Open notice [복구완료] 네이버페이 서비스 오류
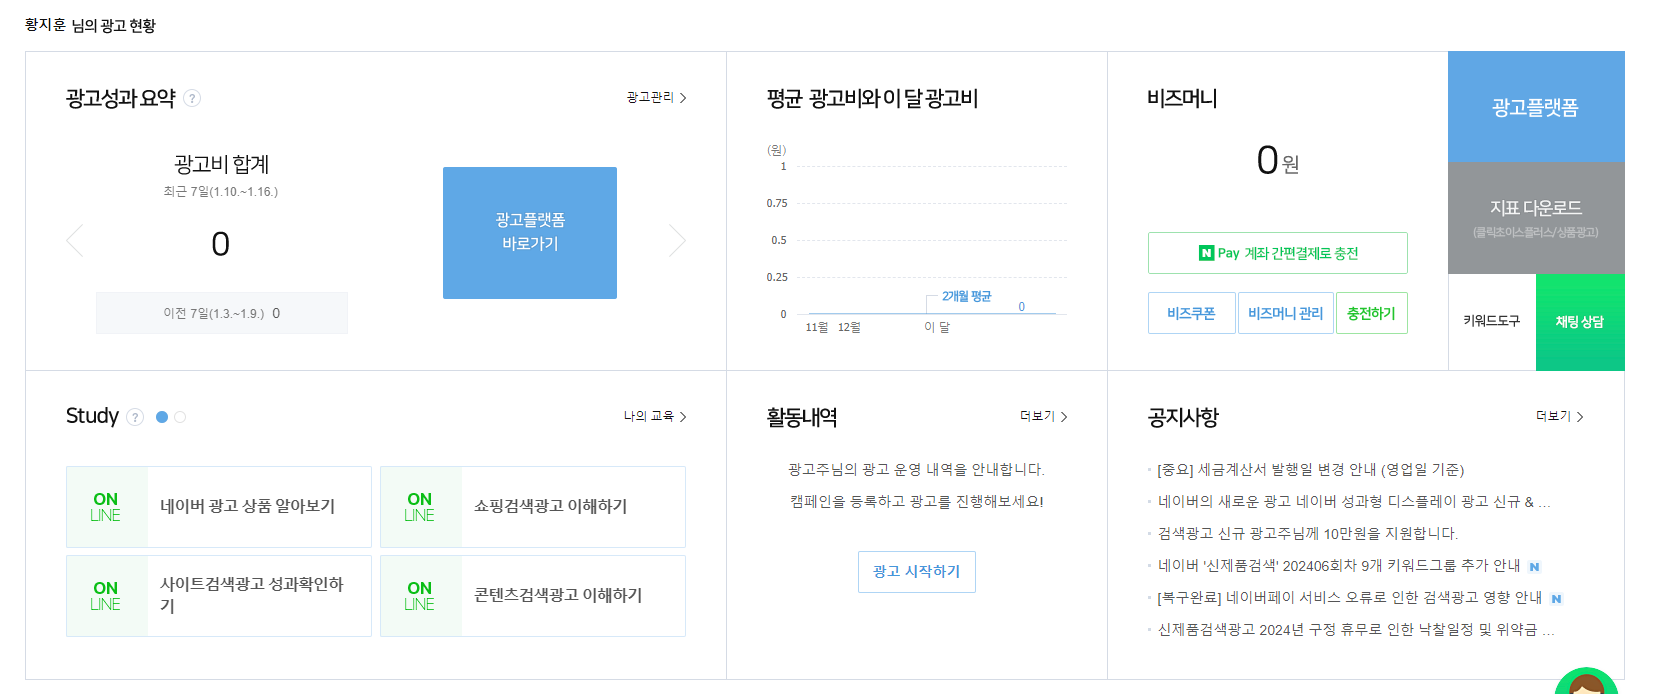 pos(1349,598)
